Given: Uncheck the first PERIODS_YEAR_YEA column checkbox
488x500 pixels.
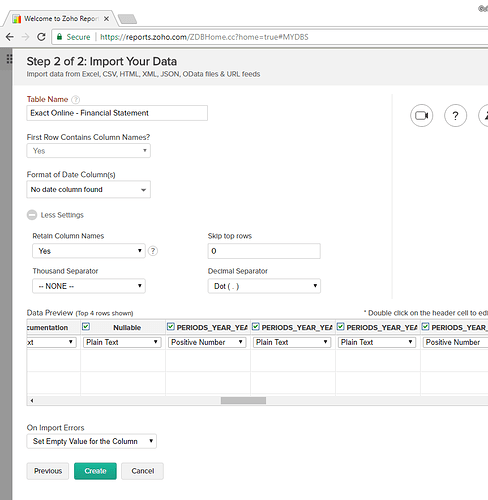Looking at the screenshot, I should [171, 327].
